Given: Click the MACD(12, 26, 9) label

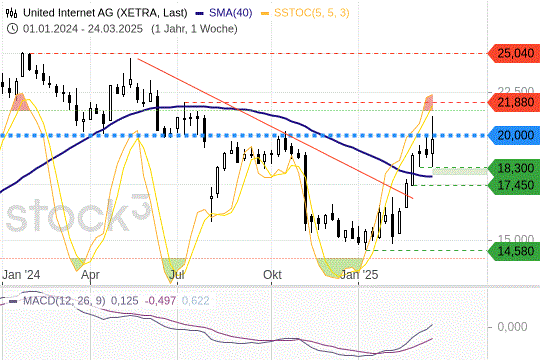Looking at the screenshot, I should (64, 301).
